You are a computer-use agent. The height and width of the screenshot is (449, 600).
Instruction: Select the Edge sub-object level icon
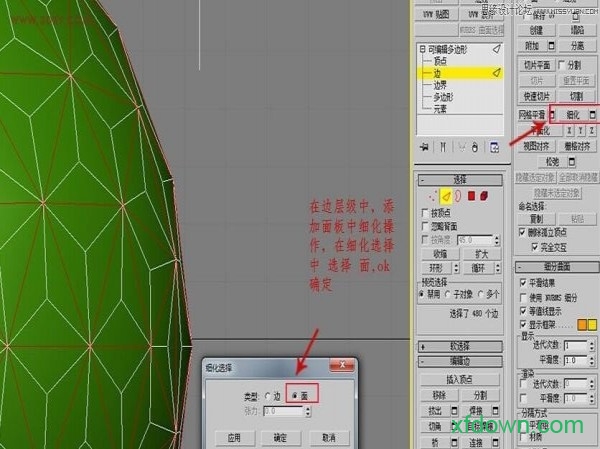447,196
